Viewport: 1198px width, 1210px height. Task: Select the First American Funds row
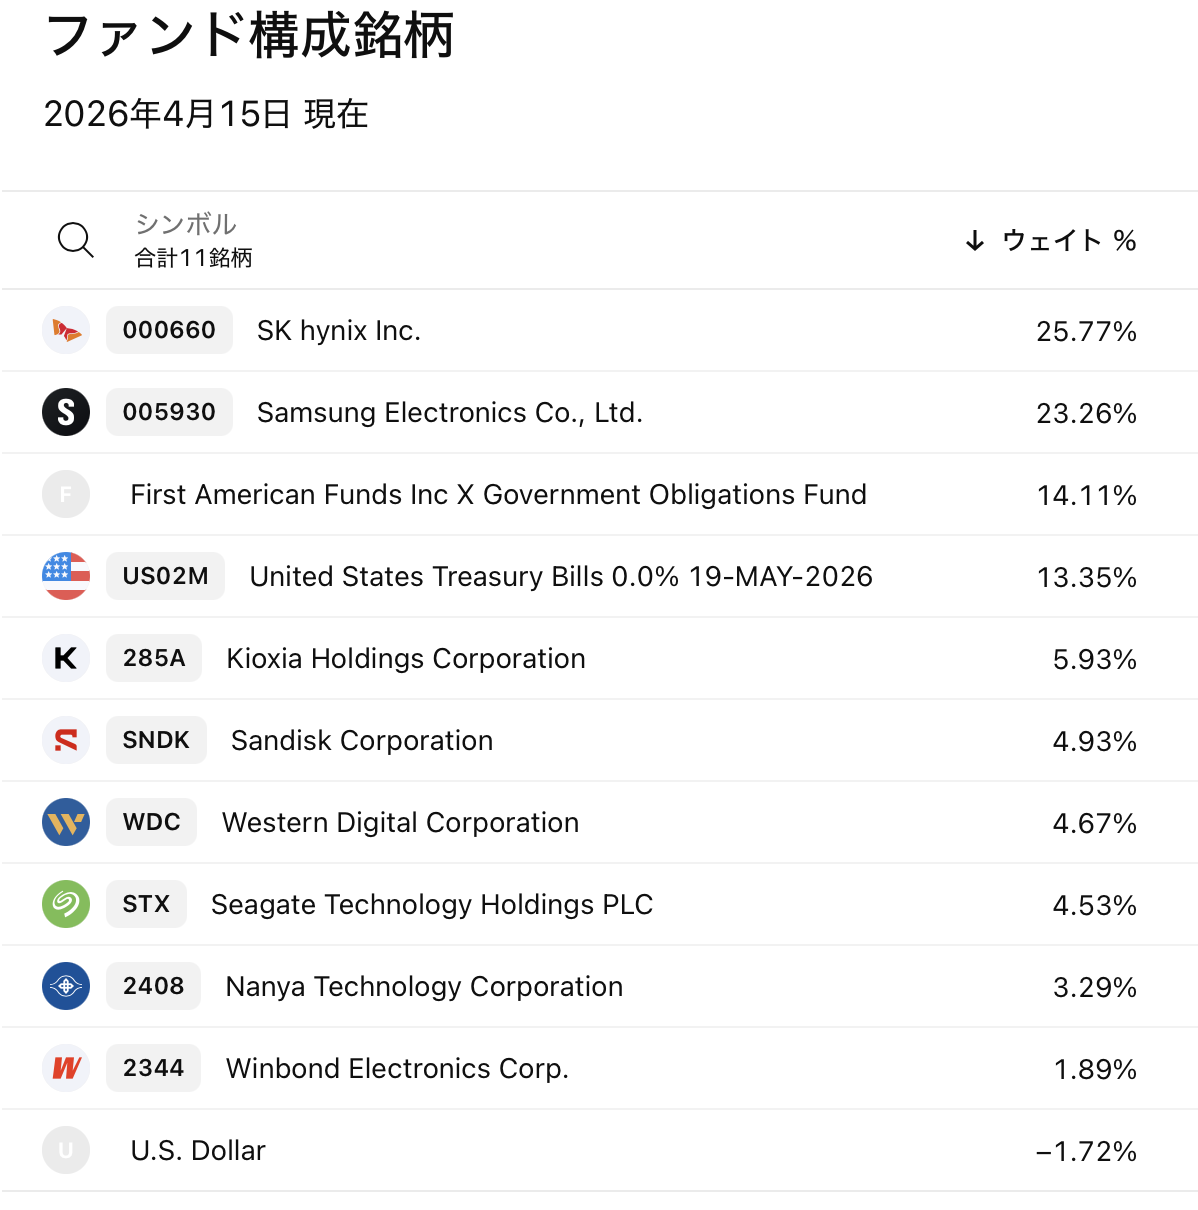click(498, 494)
